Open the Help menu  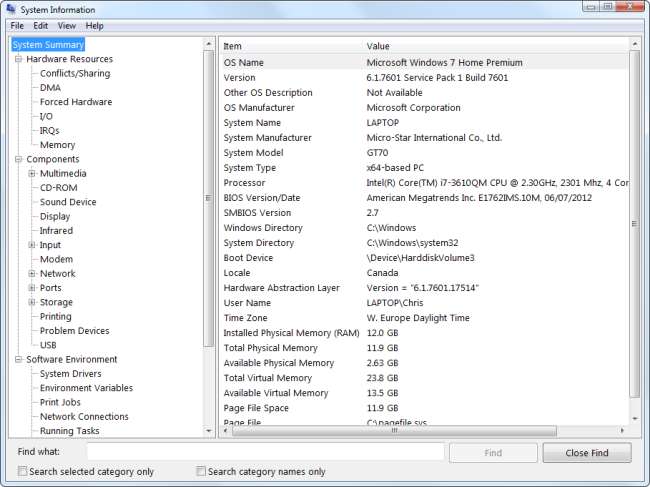(94, 25)
